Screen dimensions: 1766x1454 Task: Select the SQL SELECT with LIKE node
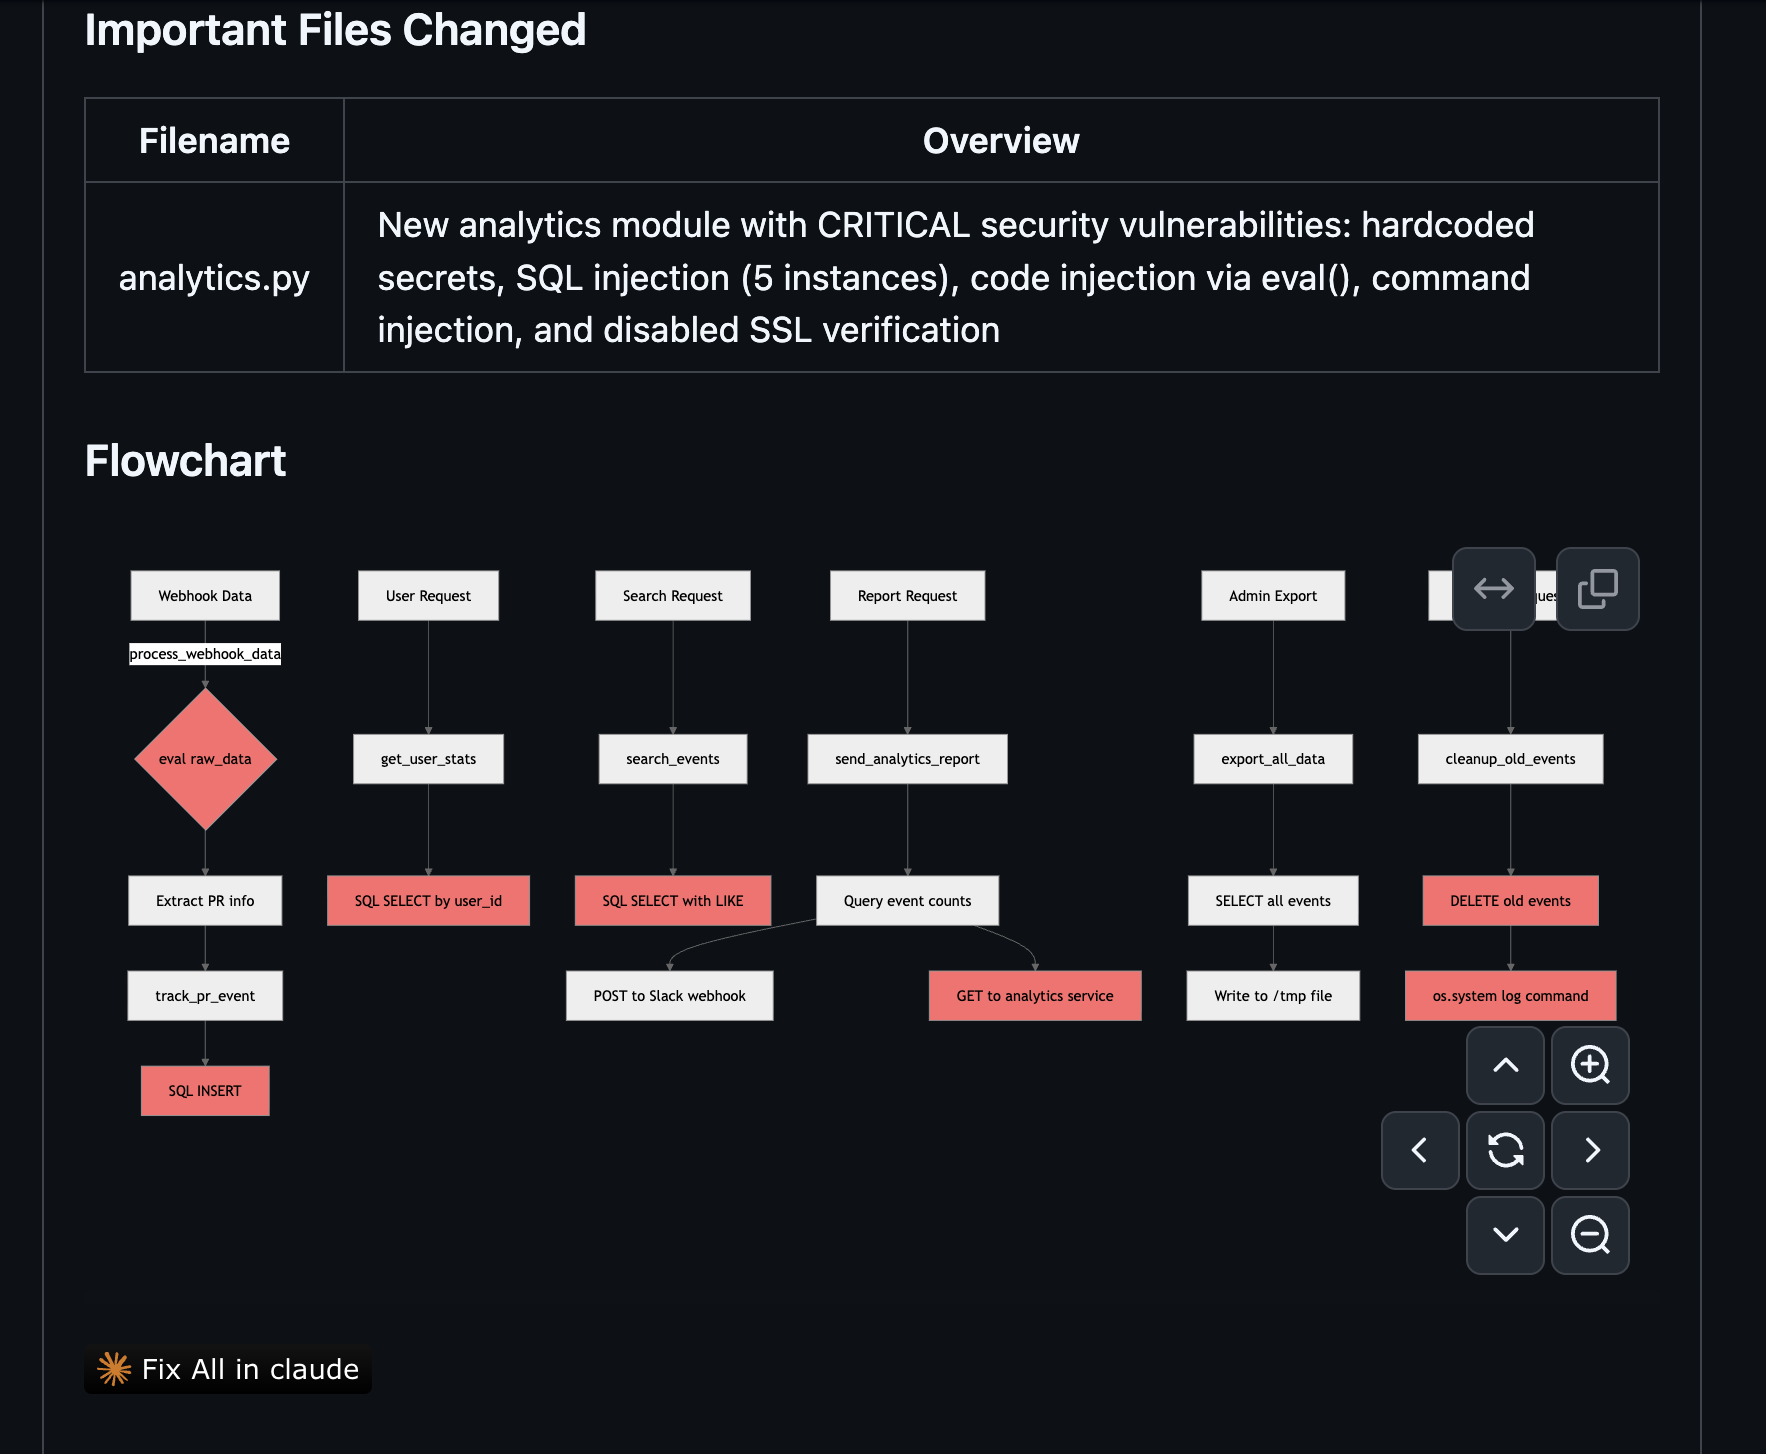point(672,900)
